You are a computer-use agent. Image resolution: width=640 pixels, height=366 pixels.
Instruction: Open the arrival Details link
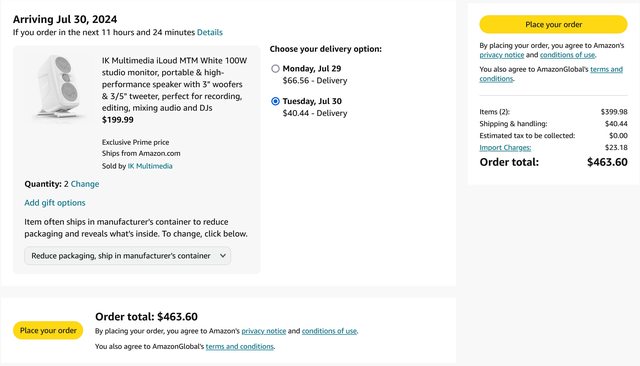click(x=210, y=32)
